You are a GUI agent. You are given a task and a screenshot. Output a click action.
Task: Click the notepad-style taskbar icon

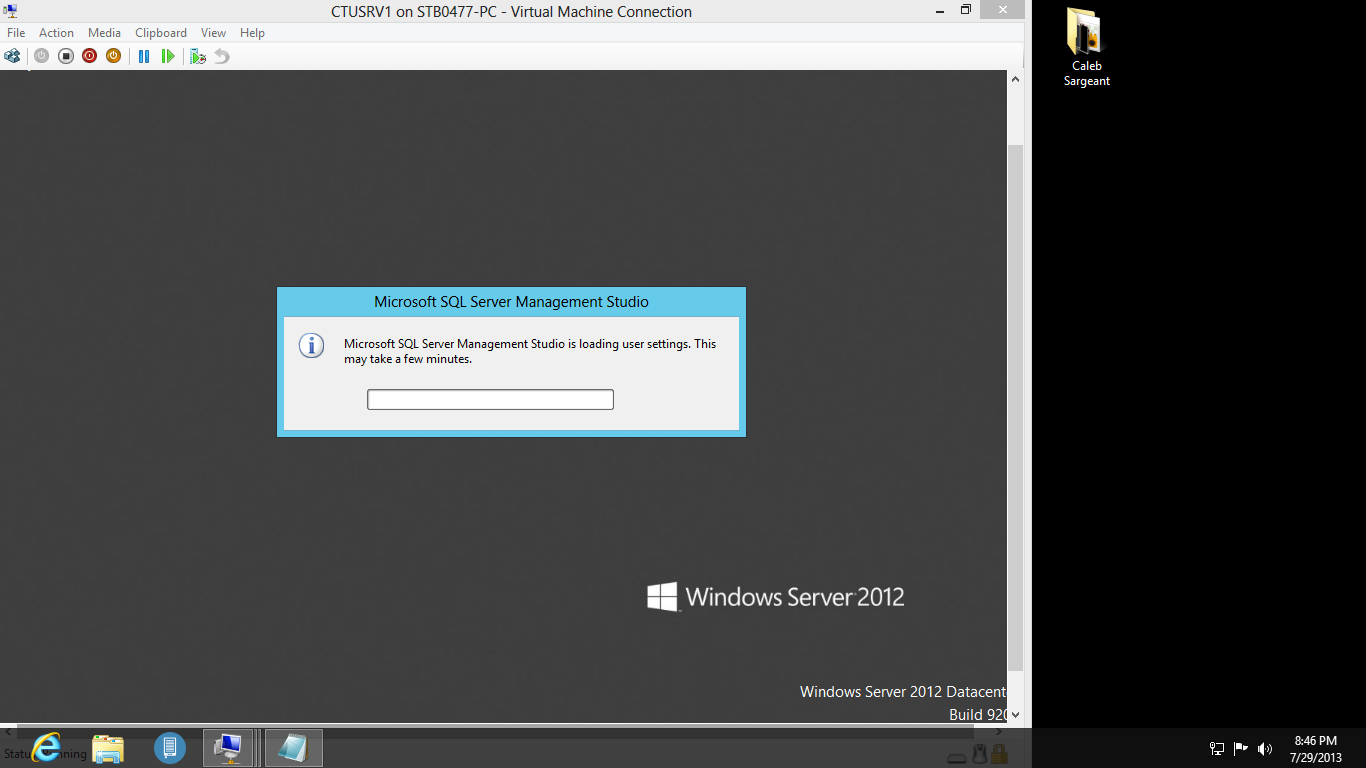[x=293, y=747]
